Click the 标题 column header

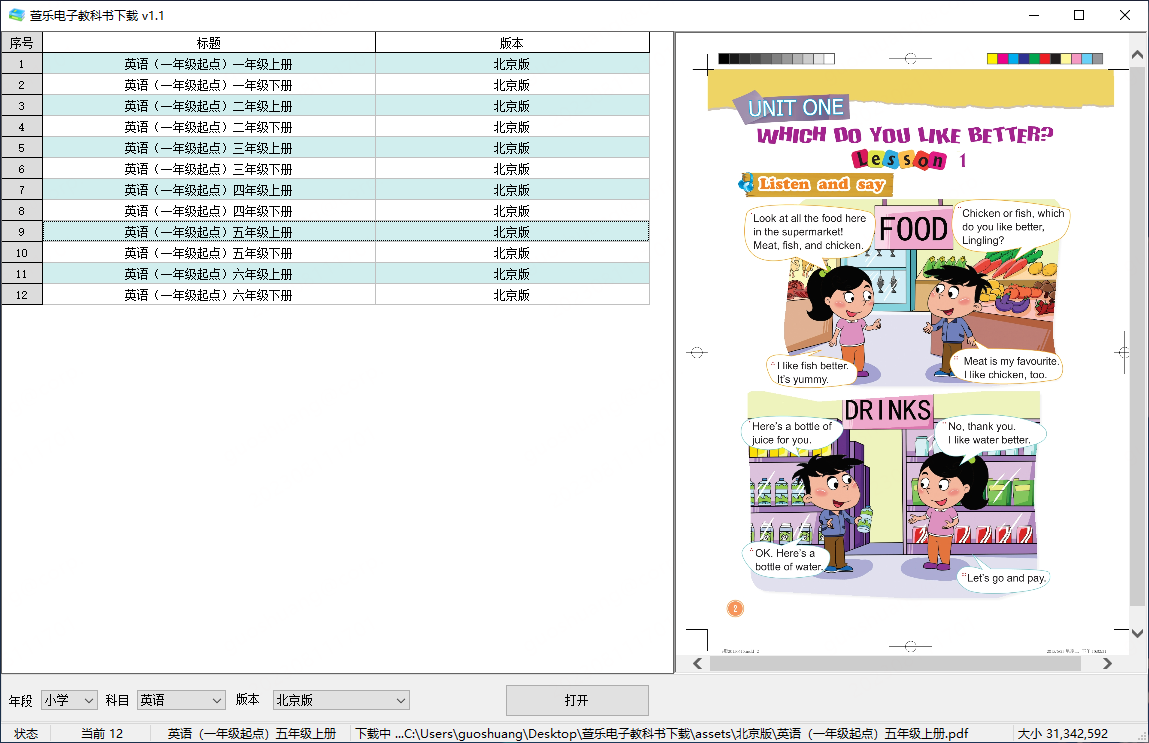coord(209,42)
